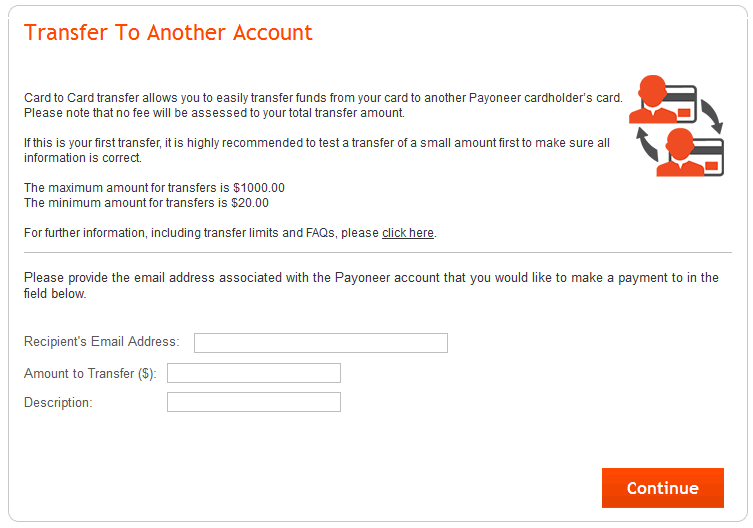
Task: Select the Amount to Transfer ($) field
Action: pos(254,373)
